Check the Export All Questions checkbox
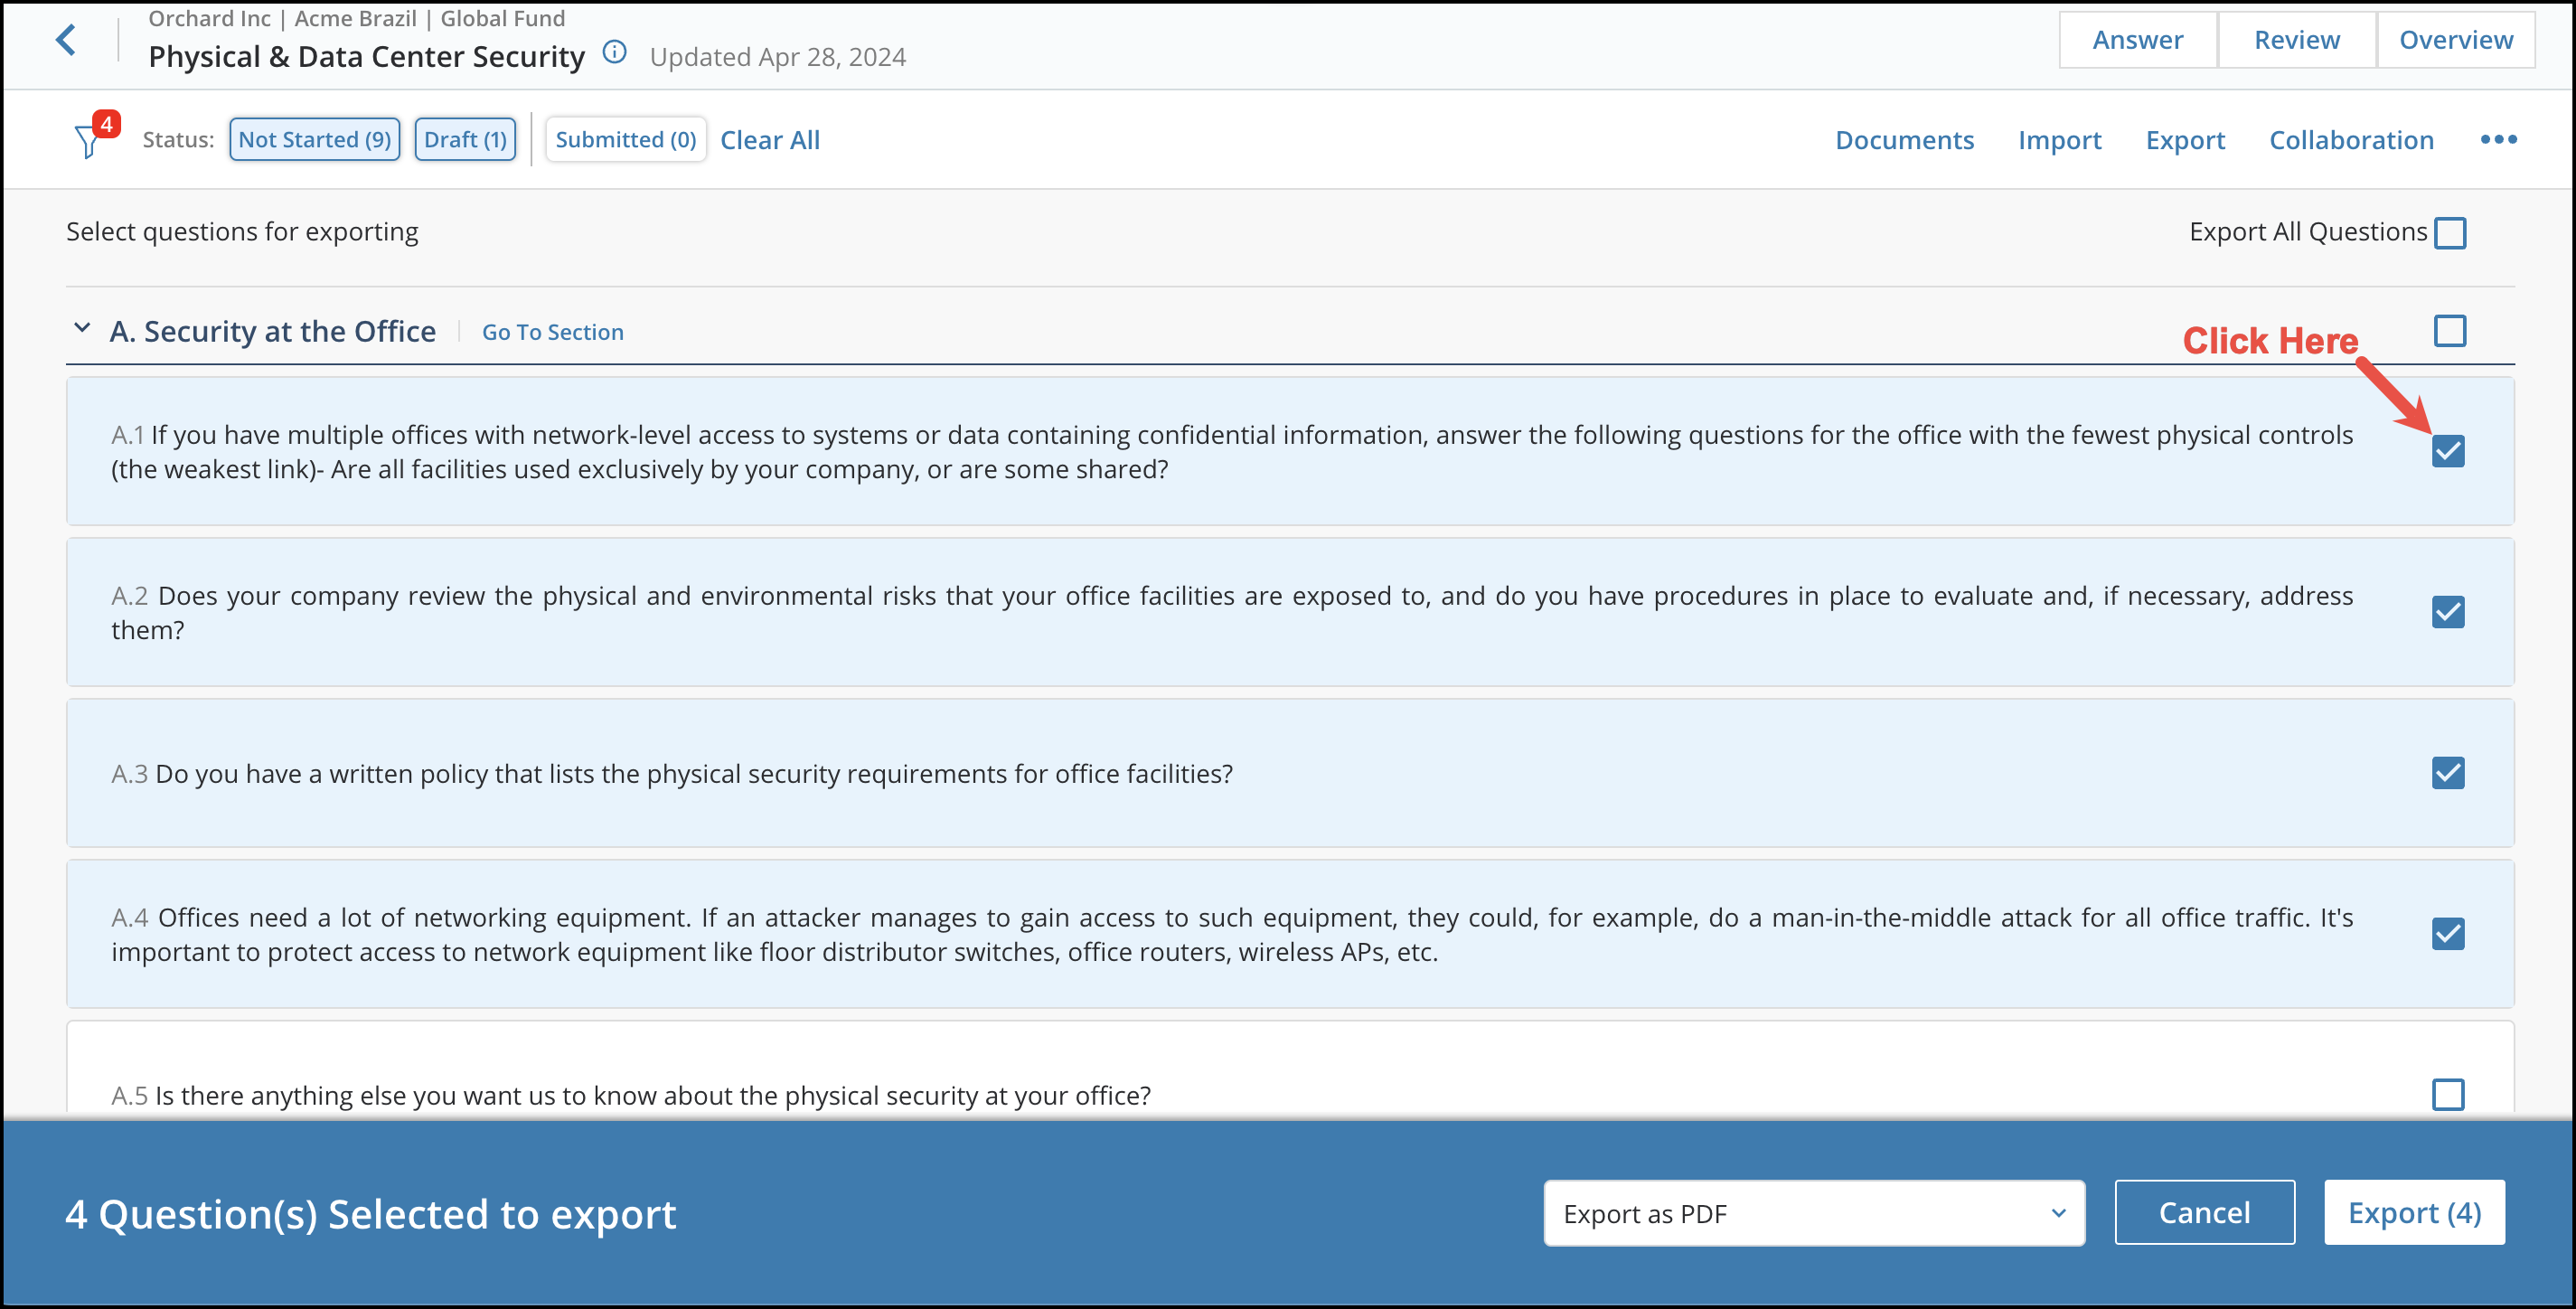Image resolution: width=2576 pixels, height=1309 pixels. click(2451, 232)
